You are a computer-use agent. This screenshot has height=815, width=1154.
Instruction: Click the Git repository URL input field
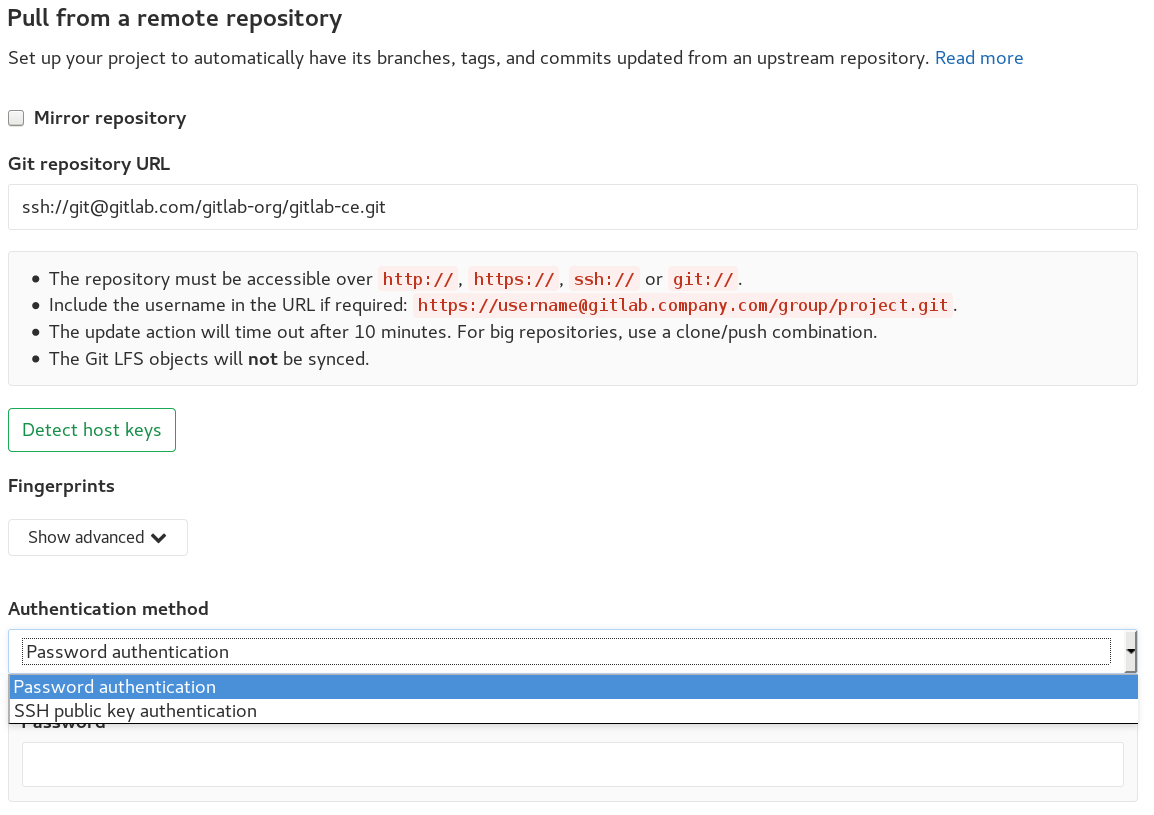(x=570, y=206)
